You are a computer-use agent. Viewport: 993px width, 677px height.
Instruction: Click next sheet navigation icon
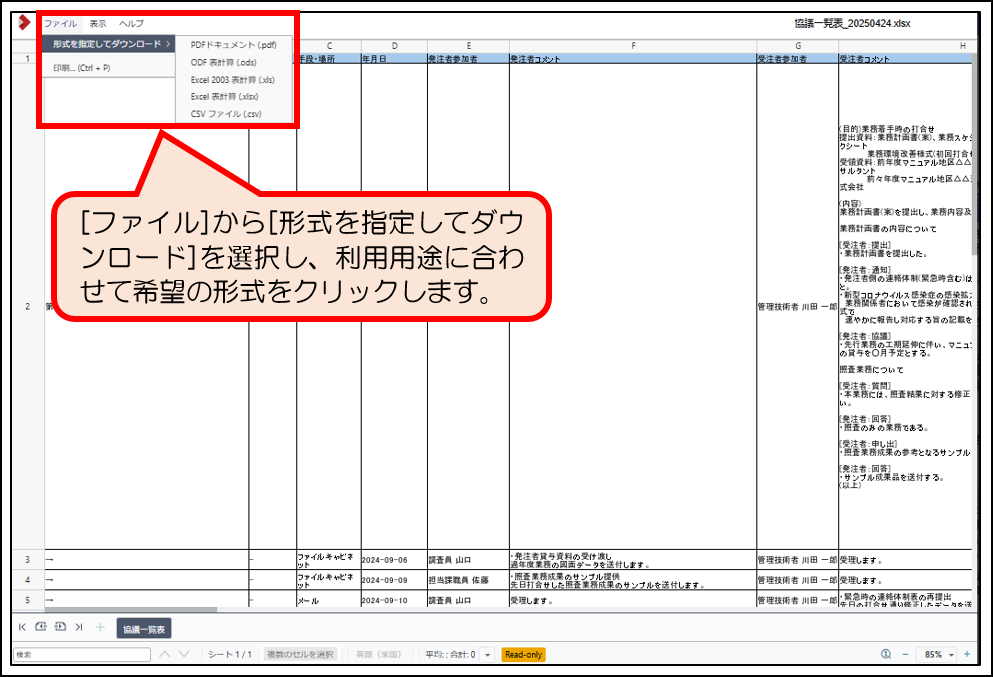[60, 627]
